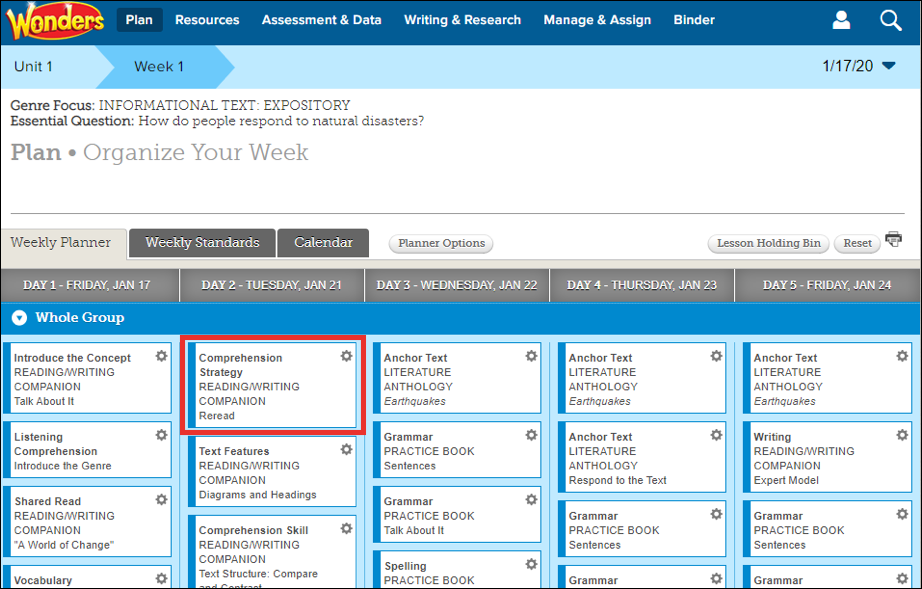This screenshot has height=589, width=922.
Task: Switch to the Weekly Standards tab
Action: click(202, 243)
